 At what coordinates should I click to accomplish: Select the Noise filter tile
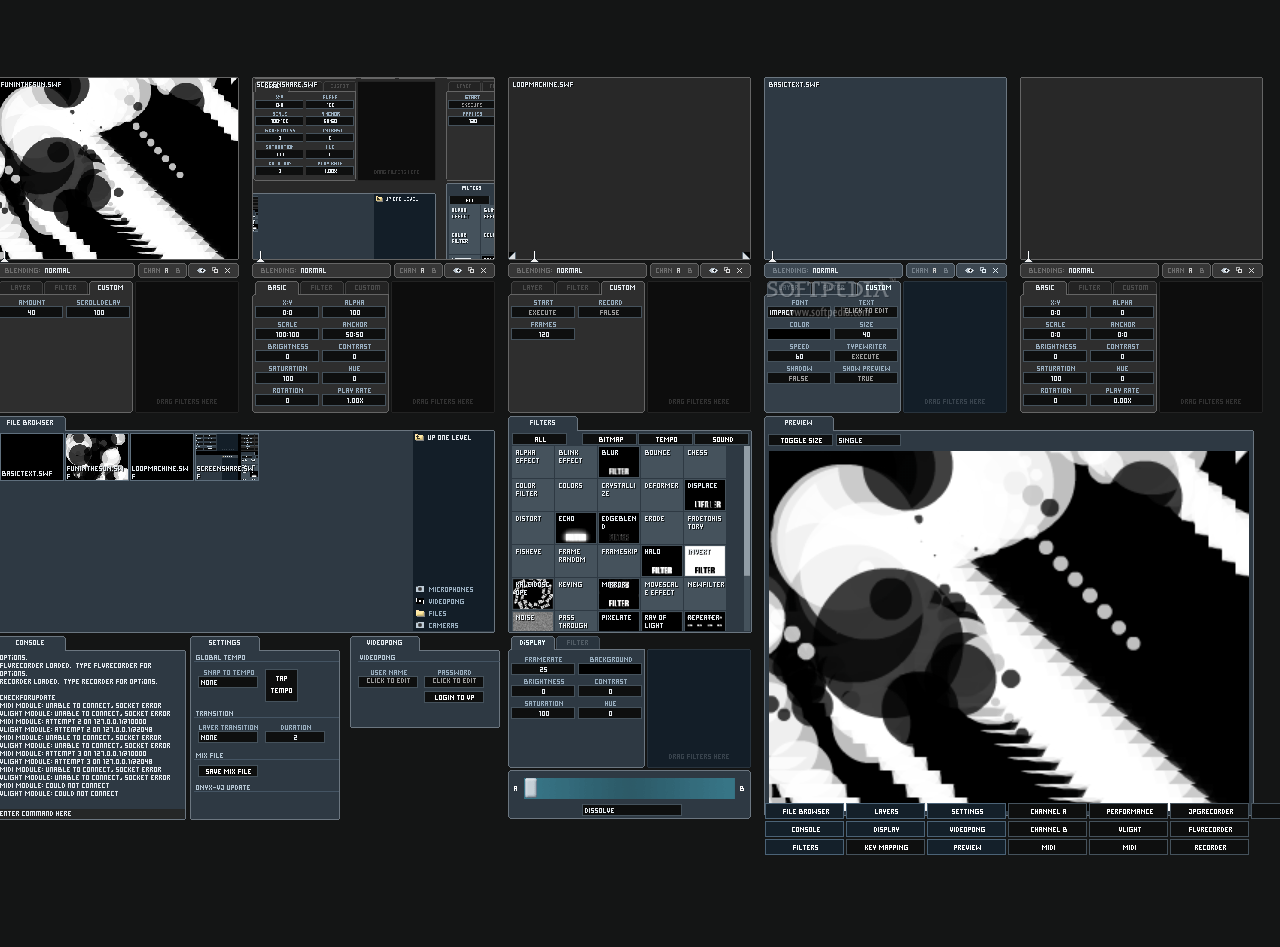point(532,621)
